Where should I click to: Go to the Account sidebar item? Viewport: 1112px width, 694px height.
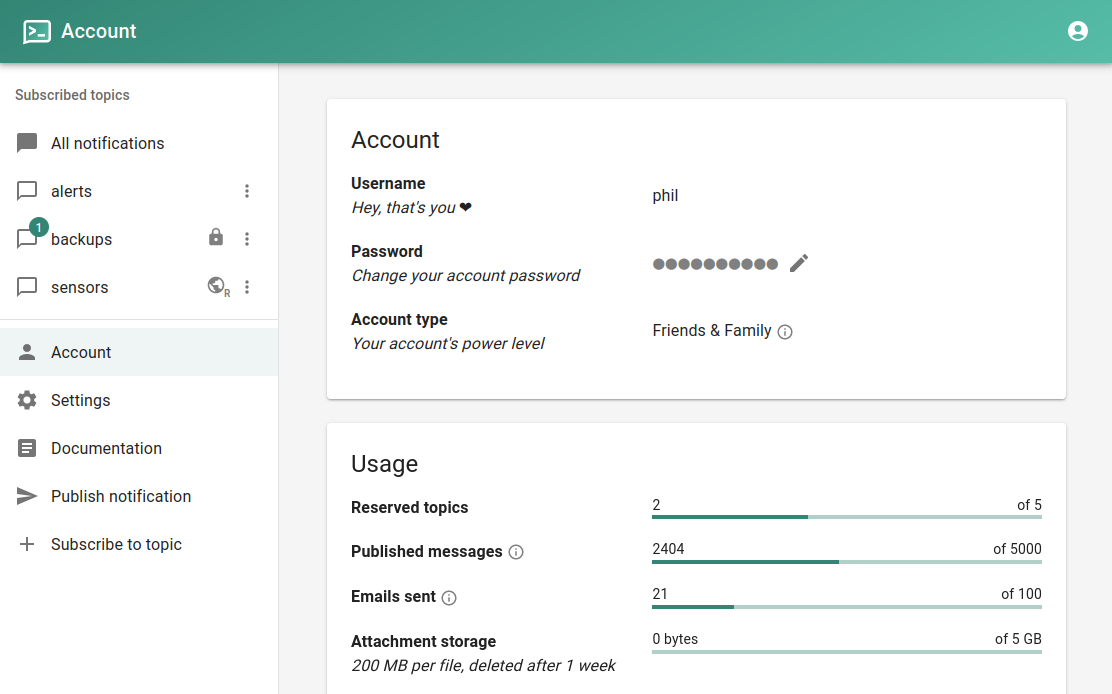tap(81, 352)
